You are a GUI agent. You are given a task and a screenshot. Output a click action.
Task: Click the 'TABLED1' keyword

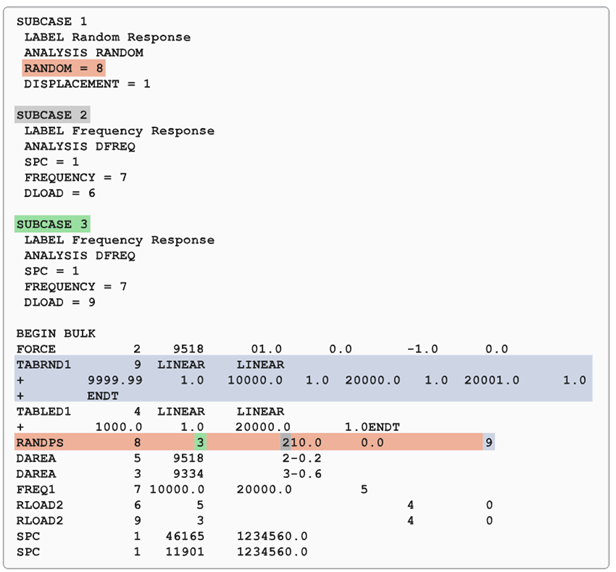44,411
